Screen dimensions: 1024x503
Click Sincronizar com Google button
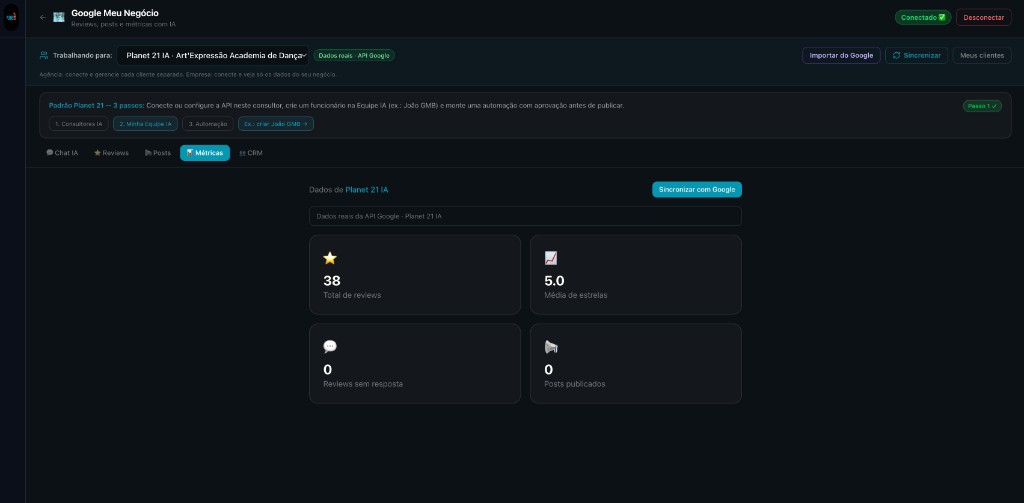click(697, 189)
